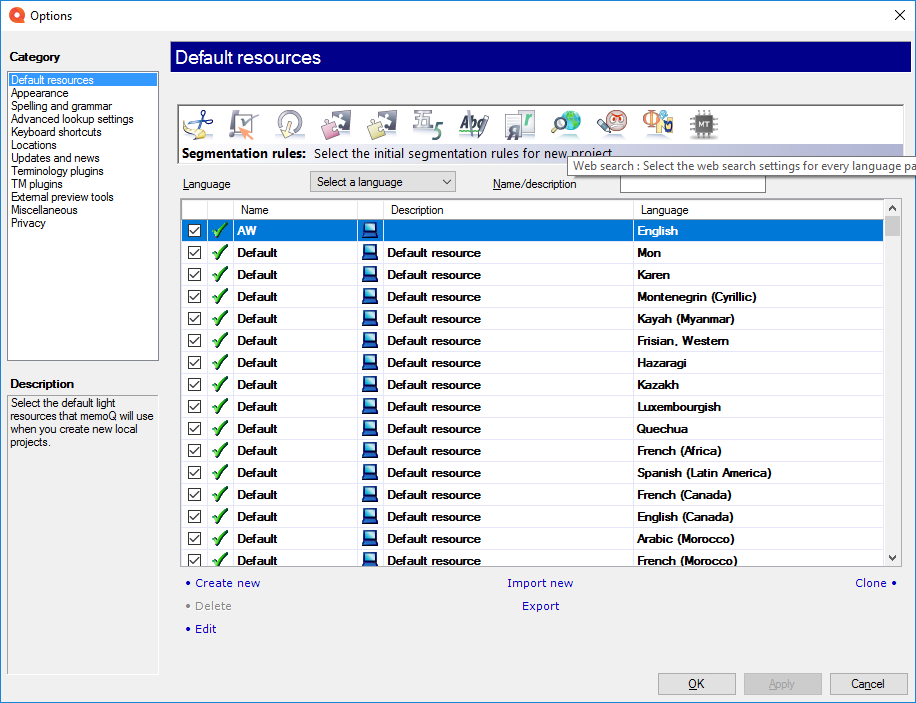Select the MT settings chip icon
Screen dimensions: 916x703
(x=704, y=125)
